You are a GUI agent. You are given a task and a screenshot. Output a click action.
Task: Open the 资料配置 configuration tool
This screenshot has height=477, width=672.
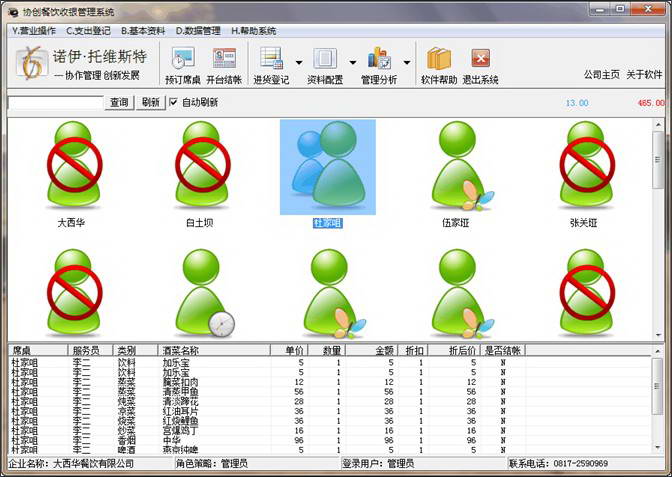(325, 66)
